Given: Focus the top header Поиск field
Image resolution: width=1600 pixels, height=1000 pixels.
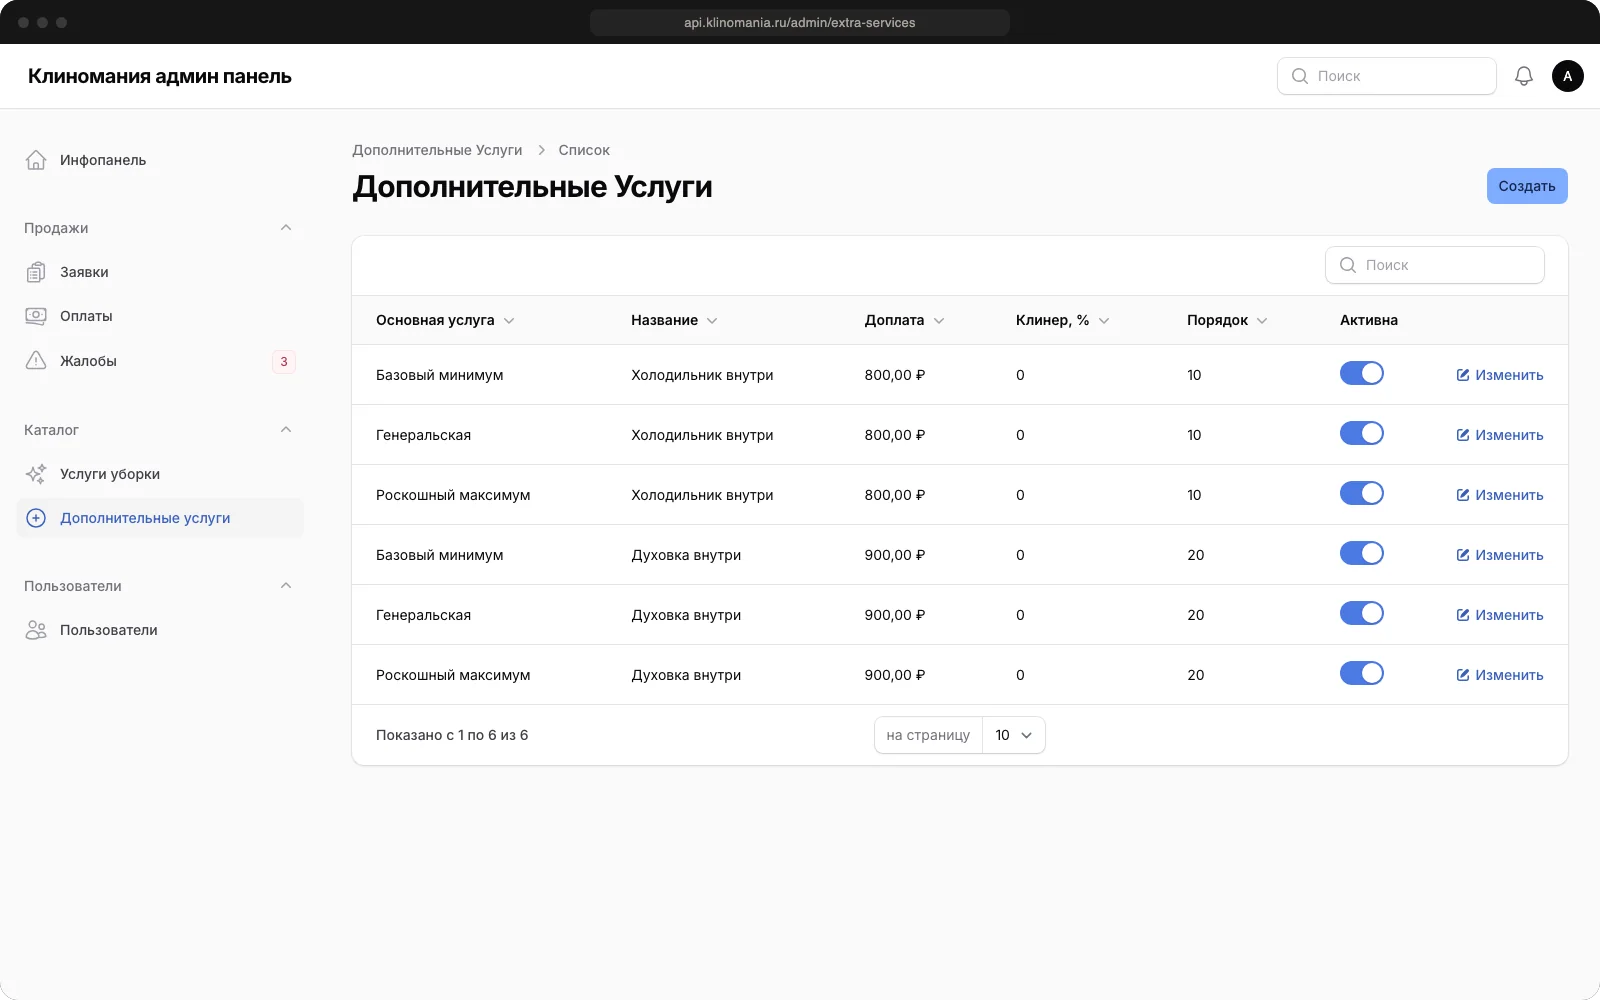Looking at the screenshot, I should (x=1387, y=76).
